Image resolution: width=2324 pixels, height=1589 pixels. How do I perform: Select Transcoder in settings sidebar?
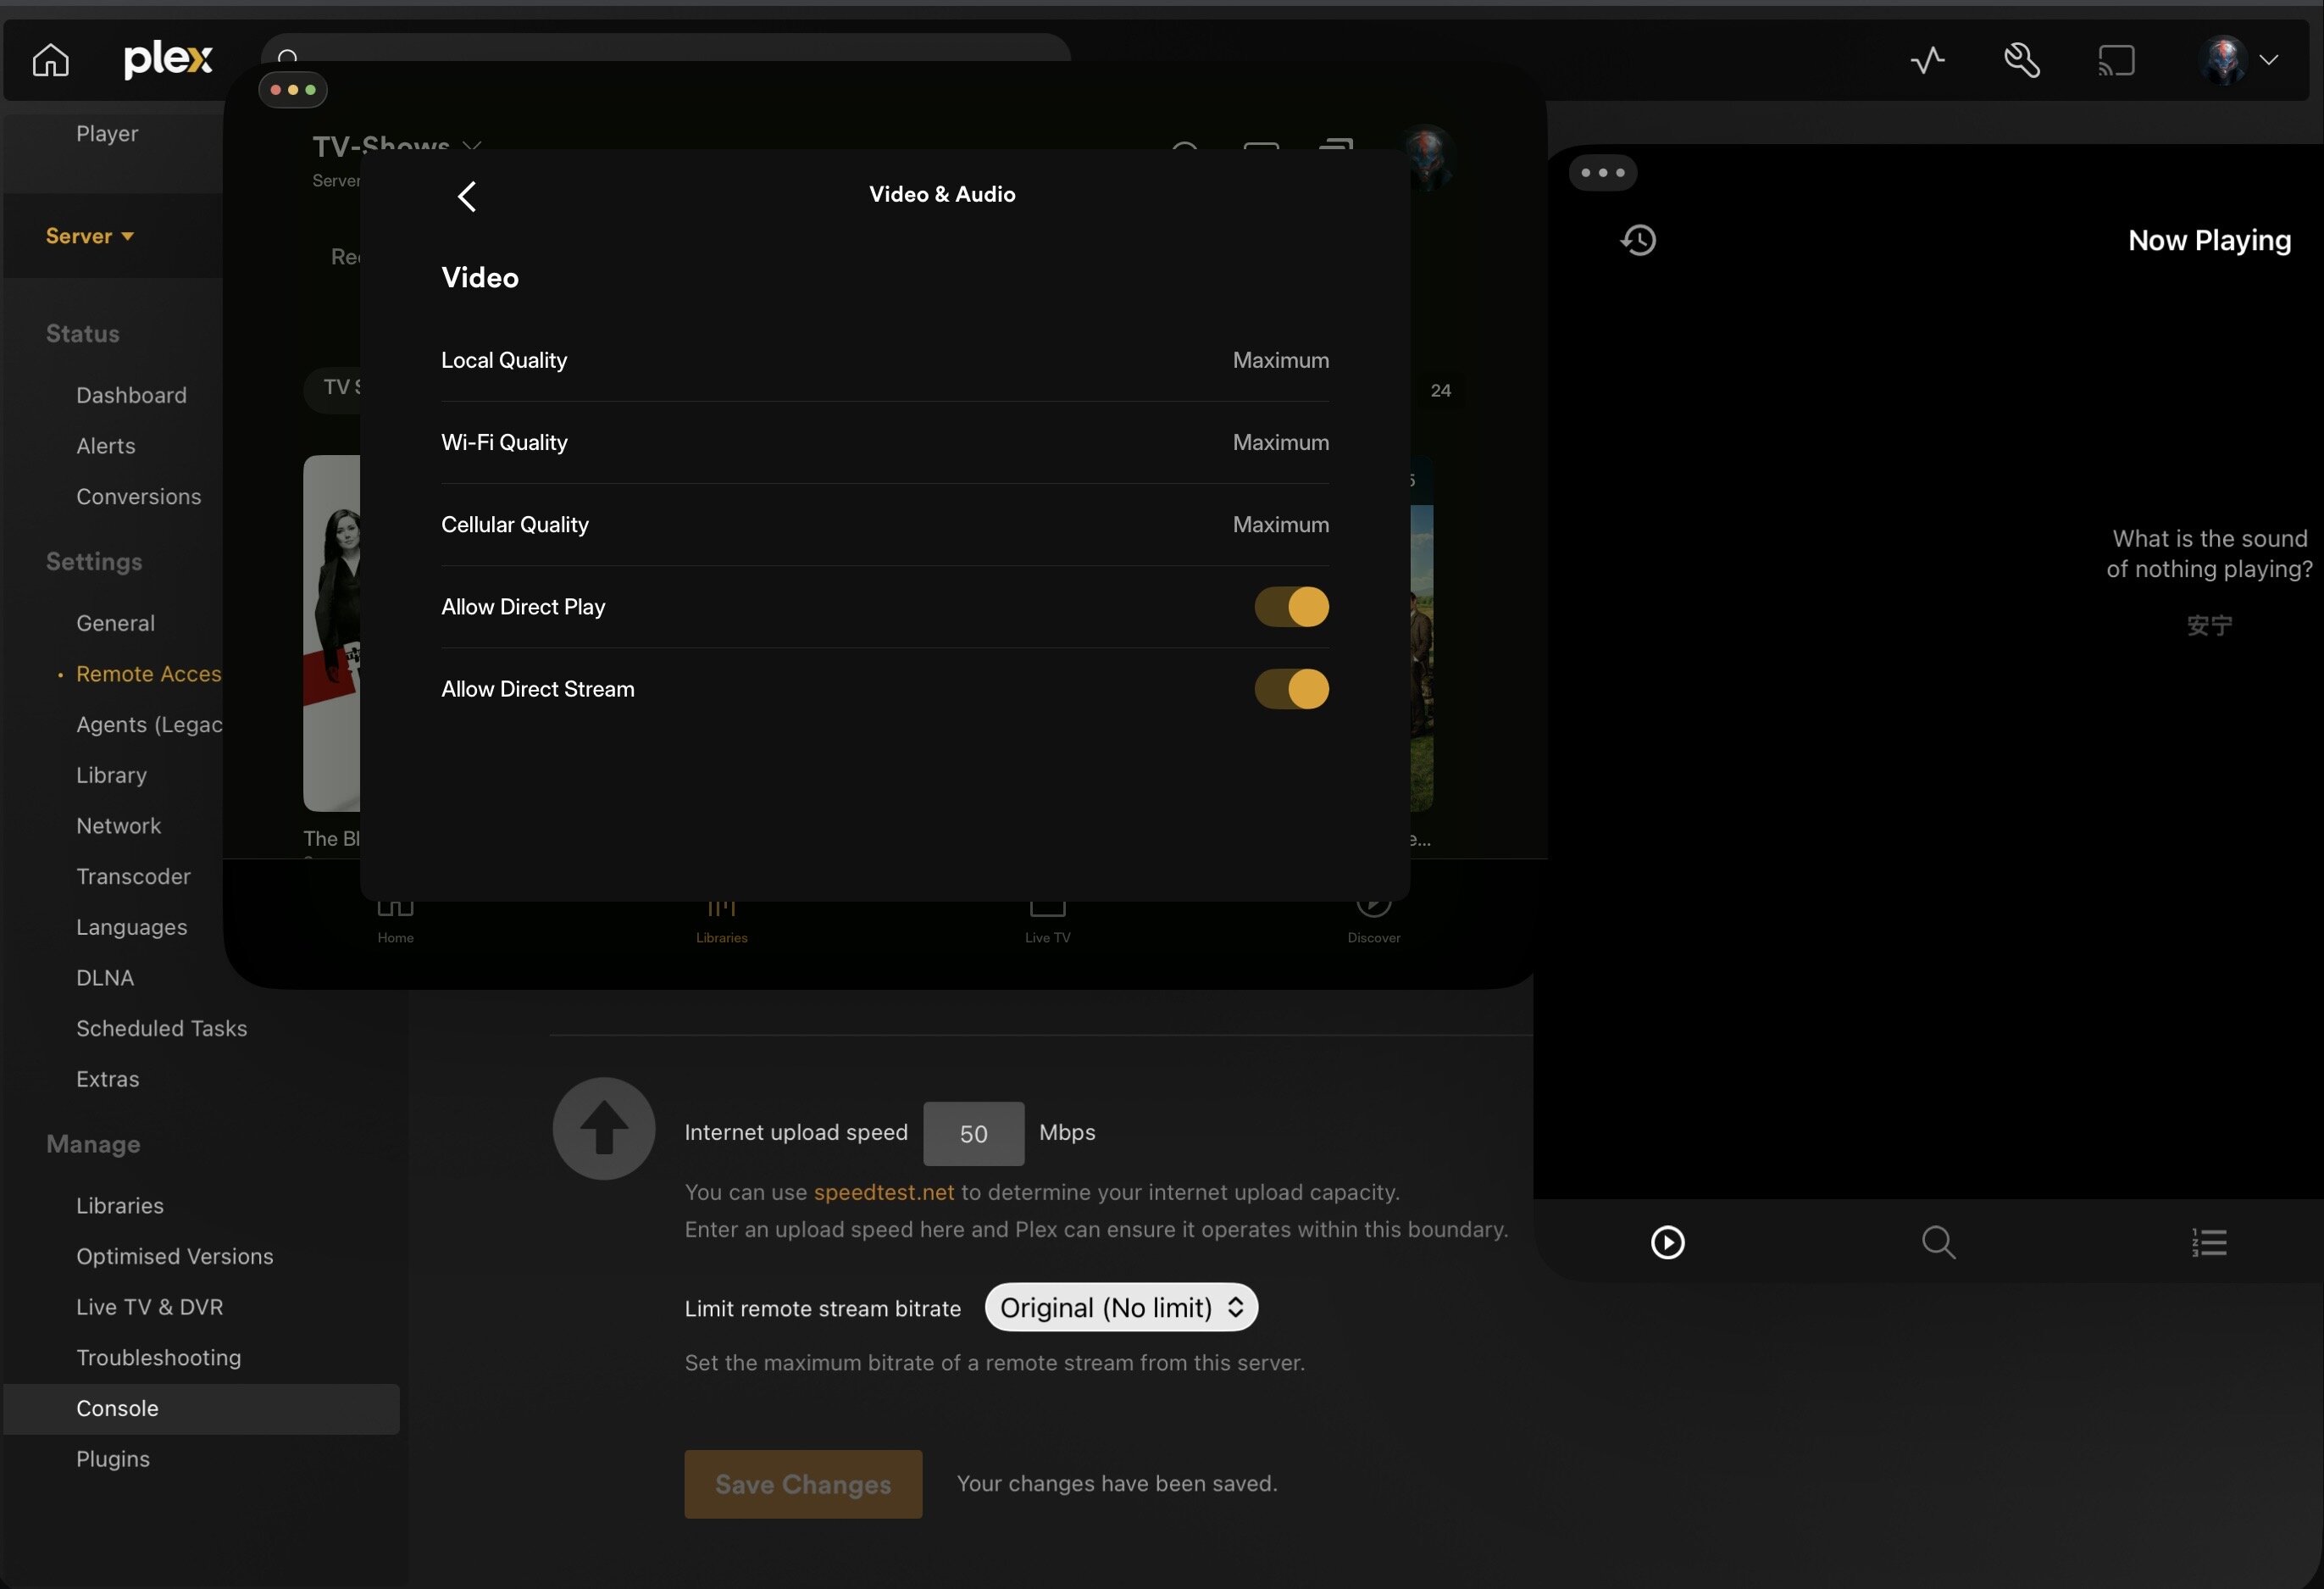(x=133, y=877)
